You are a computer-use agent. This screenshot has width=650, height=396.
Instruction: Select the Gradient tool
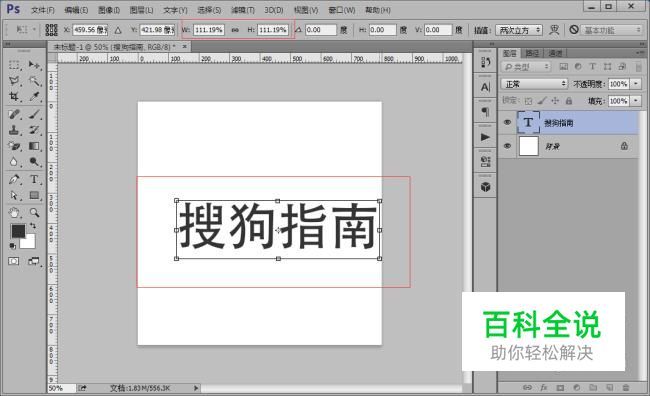click(34, 146)
